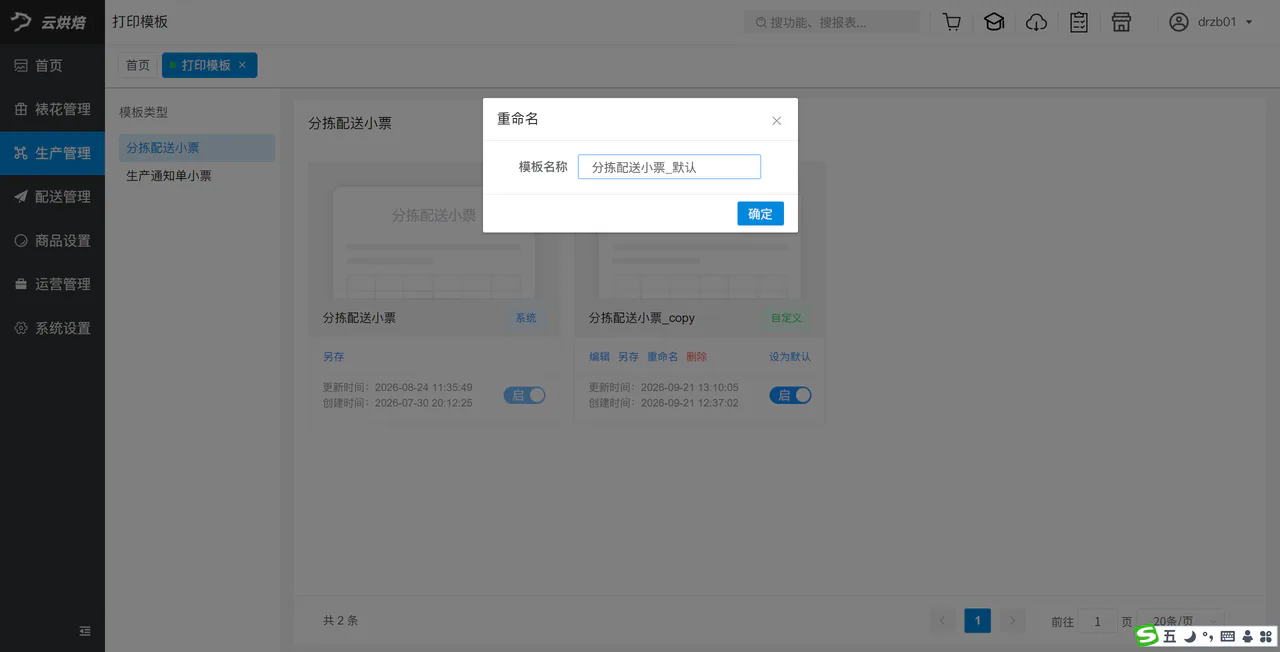Expand 生产管理 in the sidebar
This screenshot has height=652, width=1280.
(52, 153)
